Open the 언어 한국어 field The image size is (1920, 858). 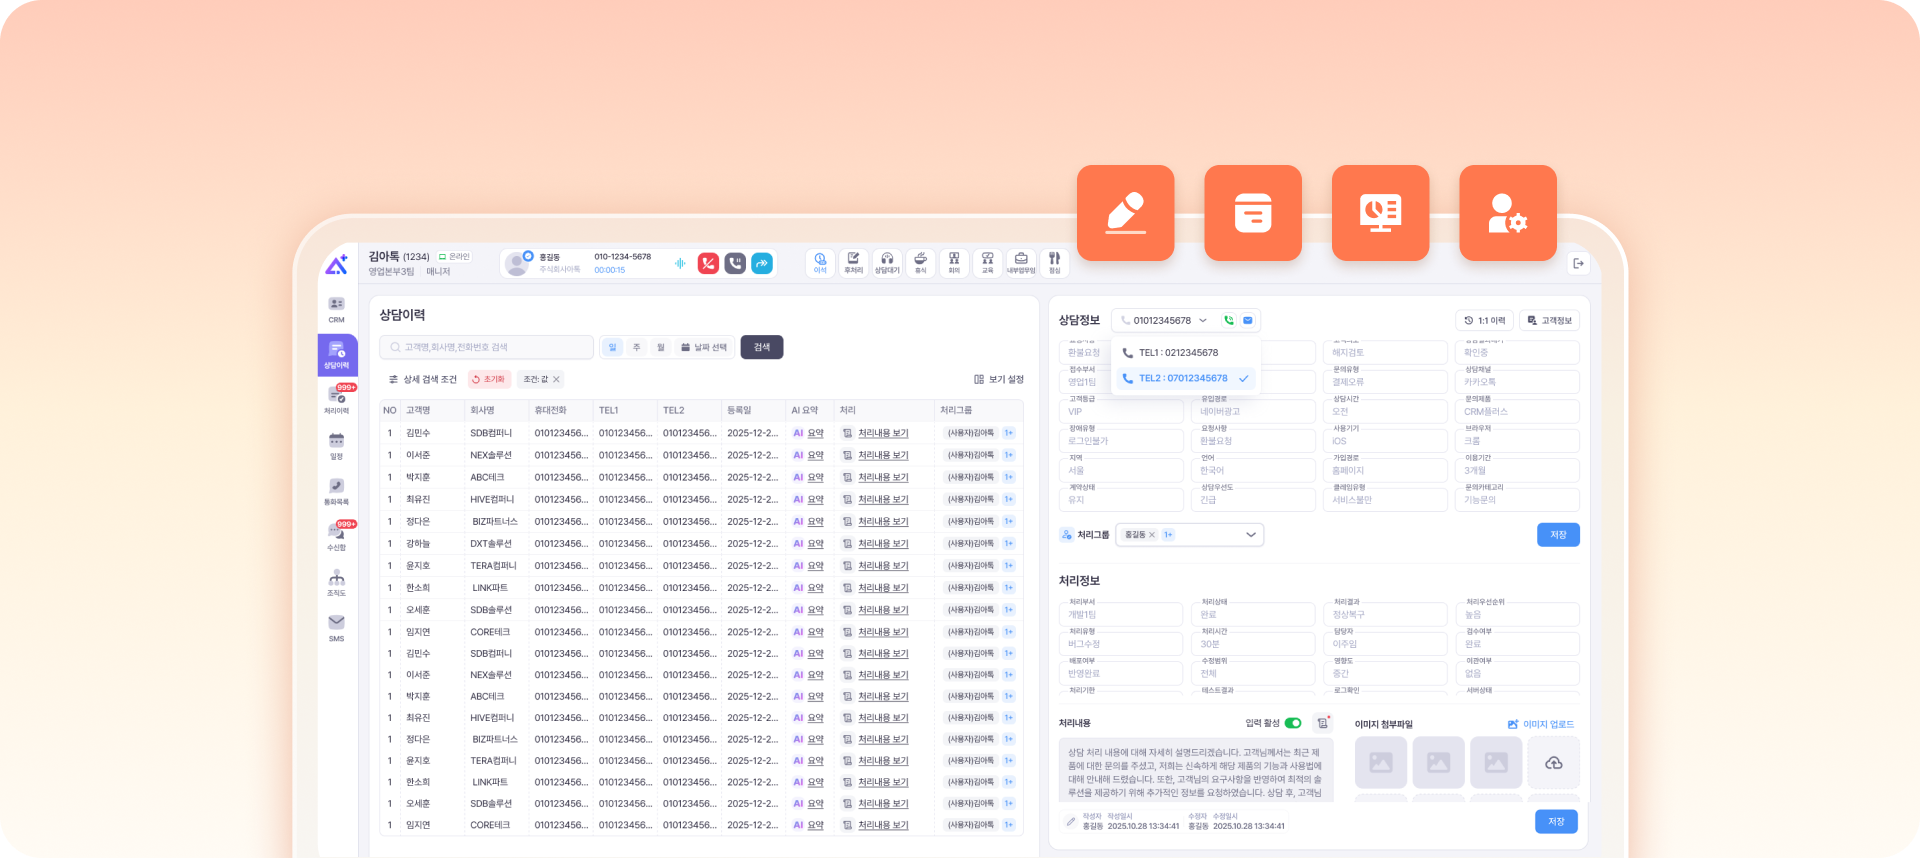click(x=1253, y=470)
